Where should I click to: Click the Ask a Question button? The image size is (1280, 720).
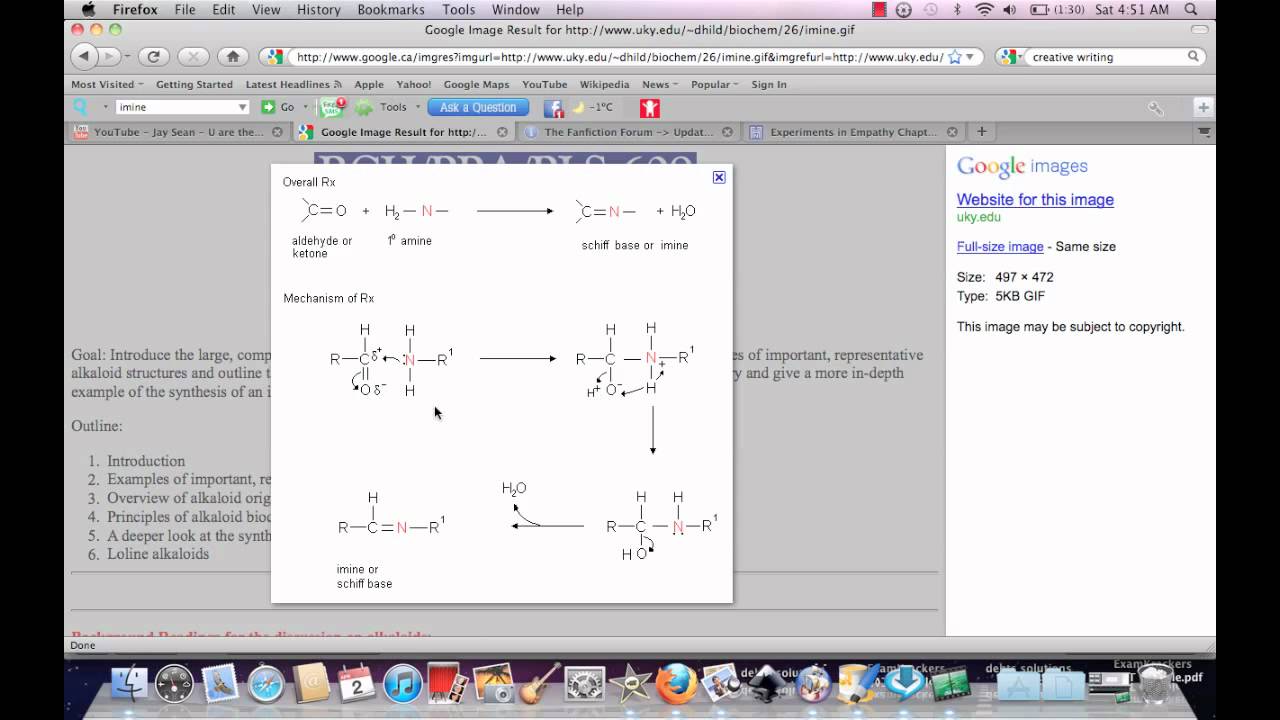pyautogui.click(x=478, y=107)
